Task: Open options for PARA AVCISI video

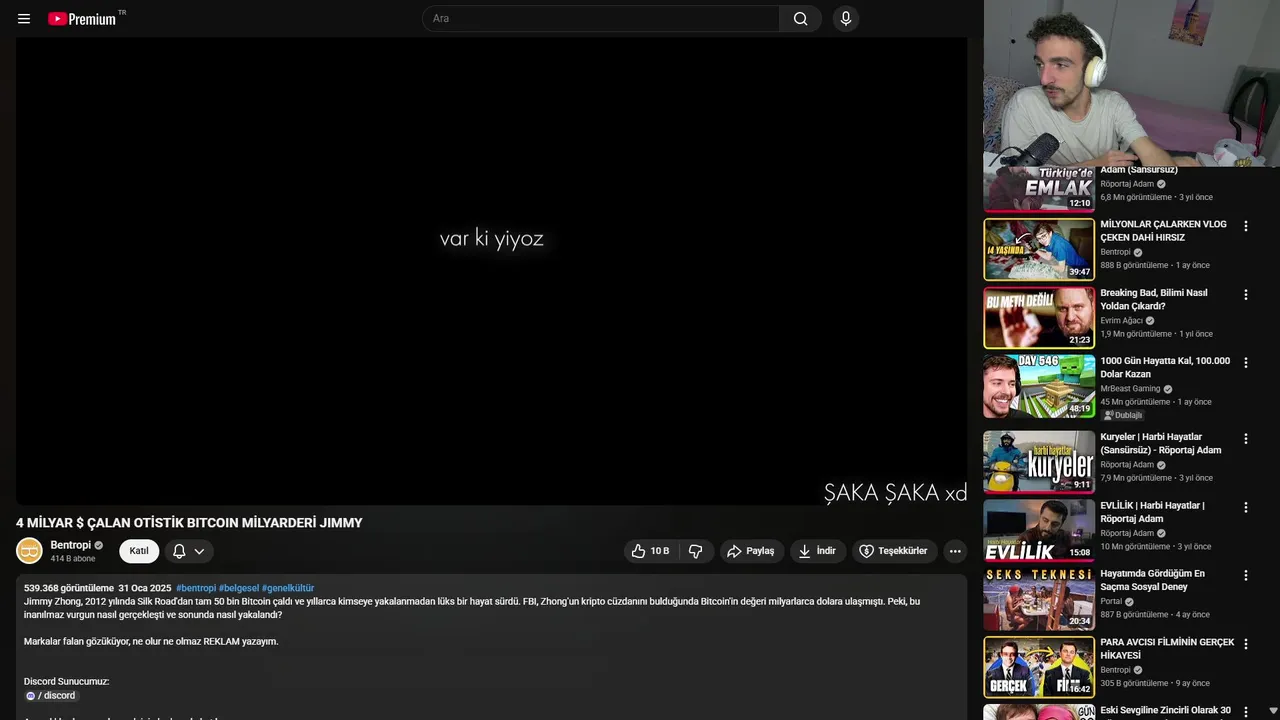Action: (x=1246, y=644)
